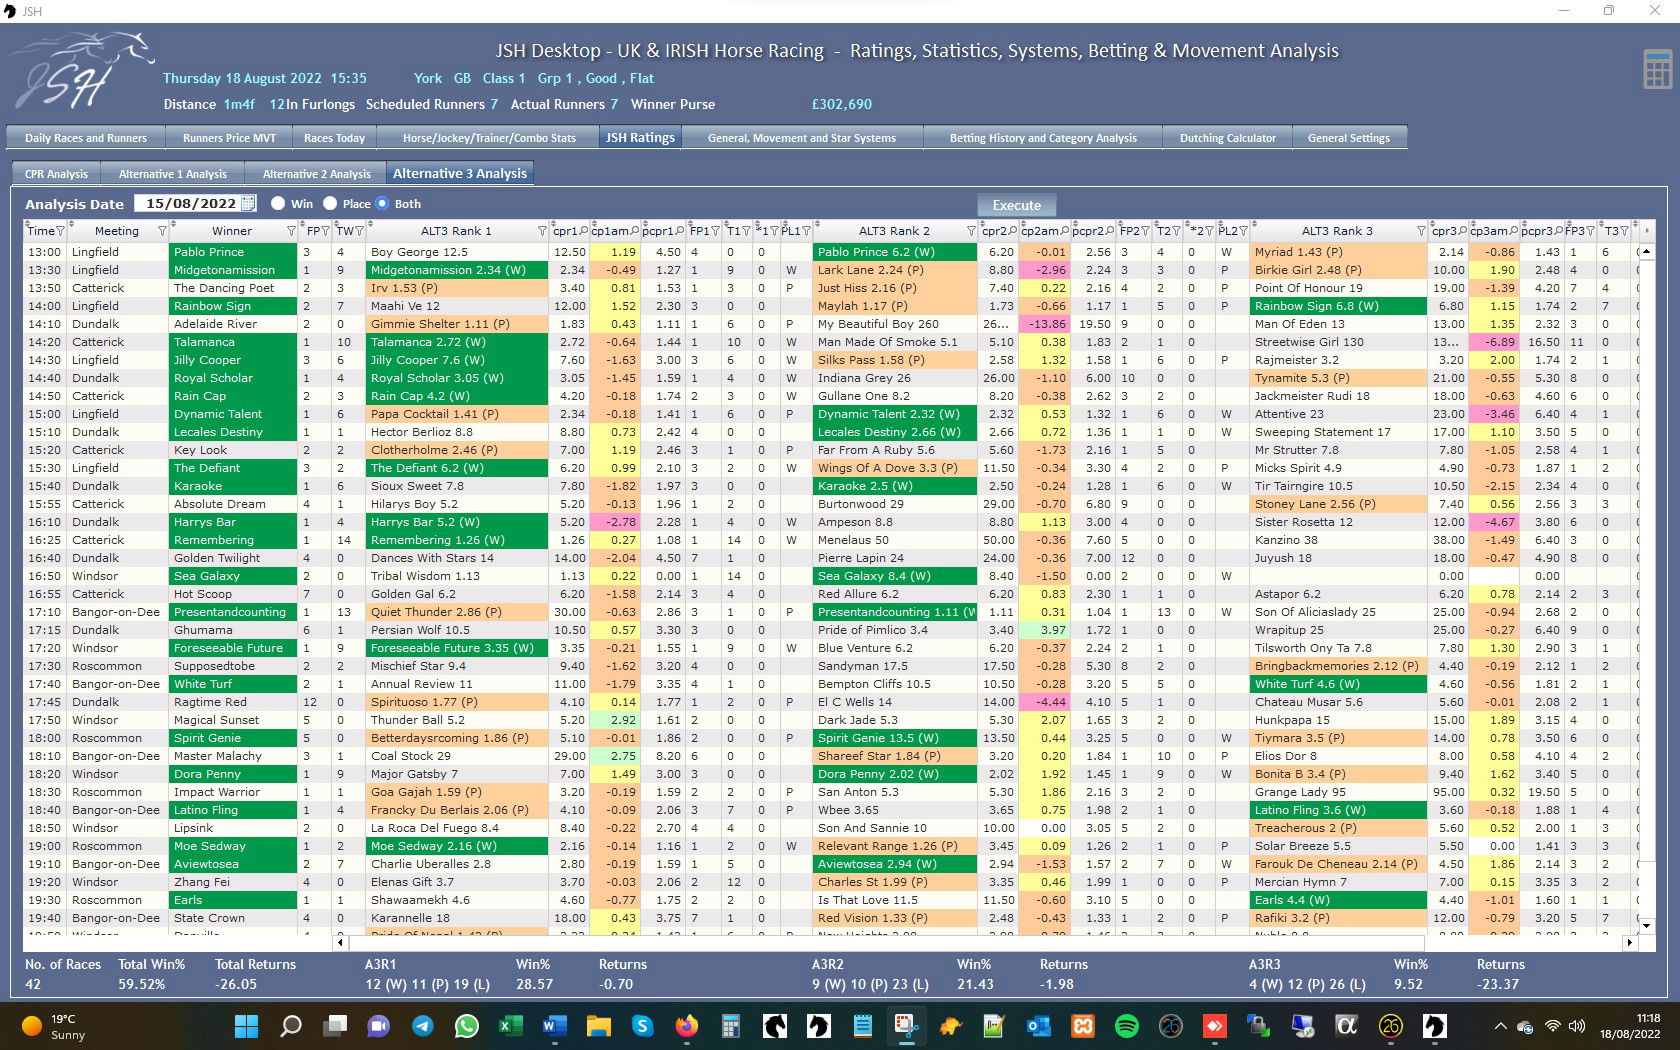Show hidden system tray icons chevron
The width and height of the screenshot is (1680, 1050).
(x=1500, y=1026)
